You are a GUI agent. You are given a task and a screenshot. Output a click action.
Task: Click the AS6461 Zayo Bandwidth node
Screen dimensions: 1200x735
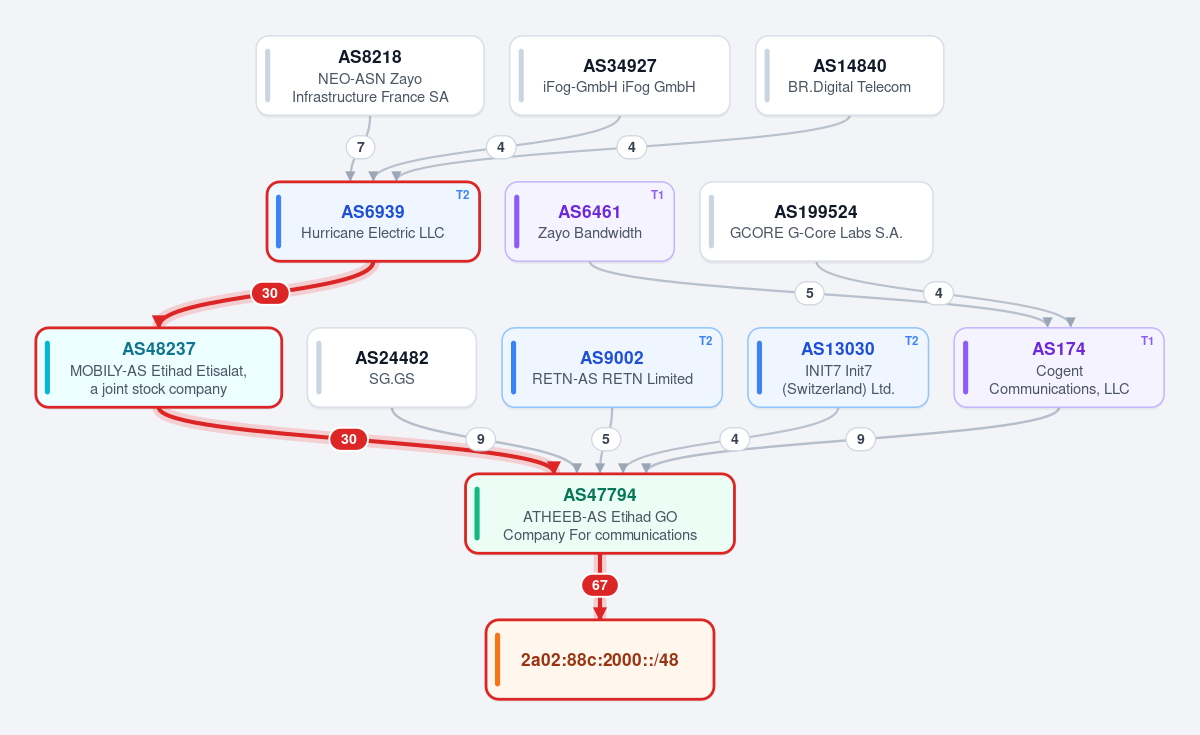coord(590,222)
